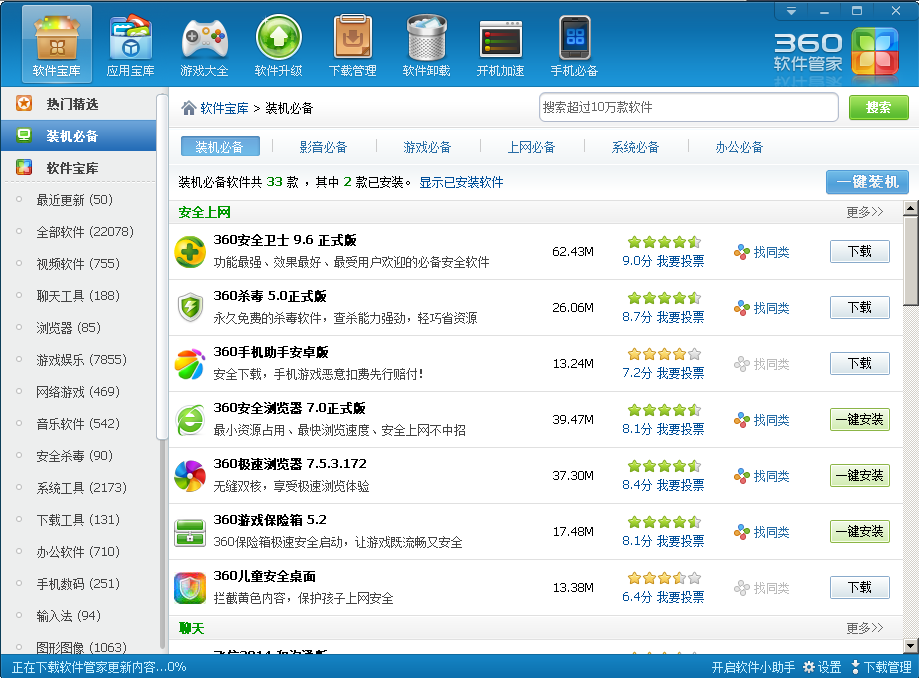919x678 pixels.
Task: Click the software search input field
Action: pos(688,107)
